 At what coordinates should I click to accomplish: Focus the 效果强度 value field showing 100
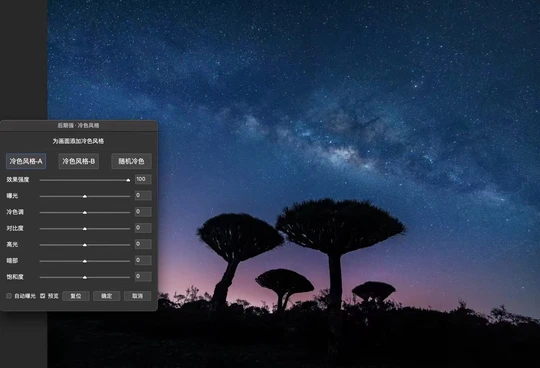(x=143, y=179)
